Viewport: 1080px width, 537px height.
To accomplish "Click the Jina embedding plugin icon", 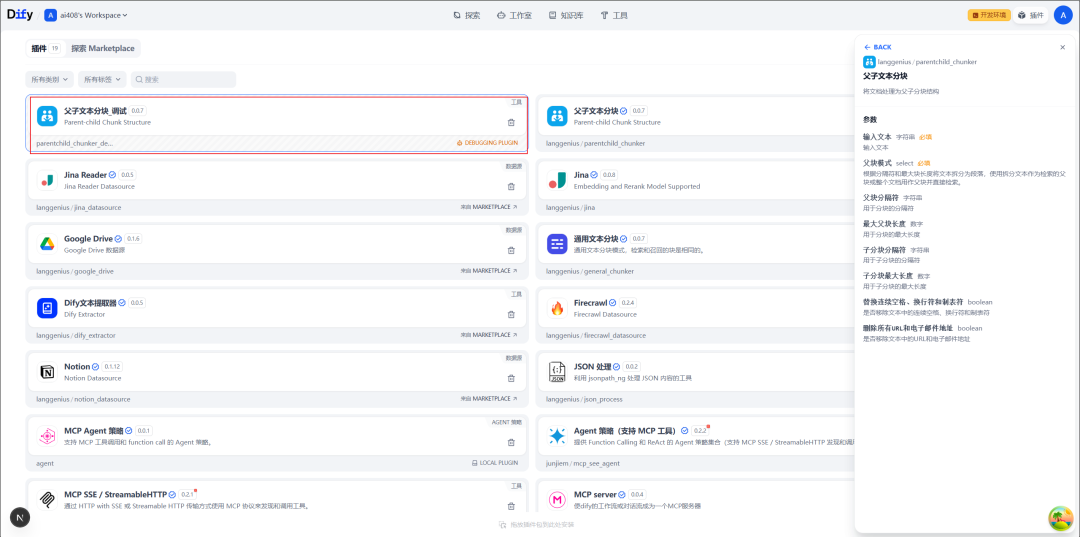I will pos(557,180).
